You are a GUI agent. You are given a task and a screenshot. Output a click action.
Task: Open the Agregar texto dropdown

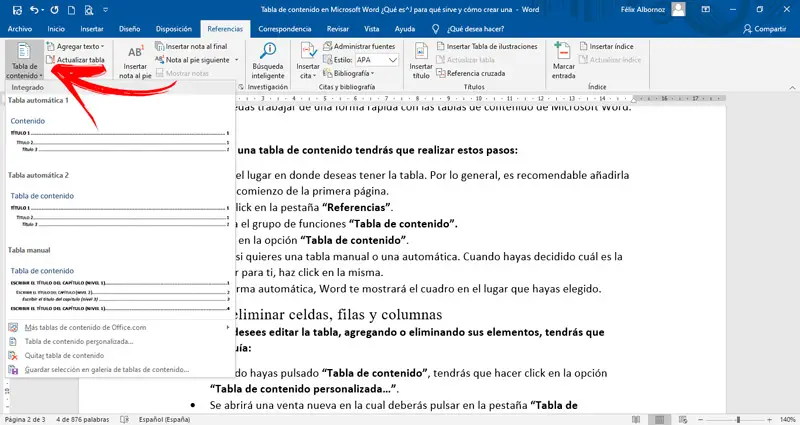76,46
